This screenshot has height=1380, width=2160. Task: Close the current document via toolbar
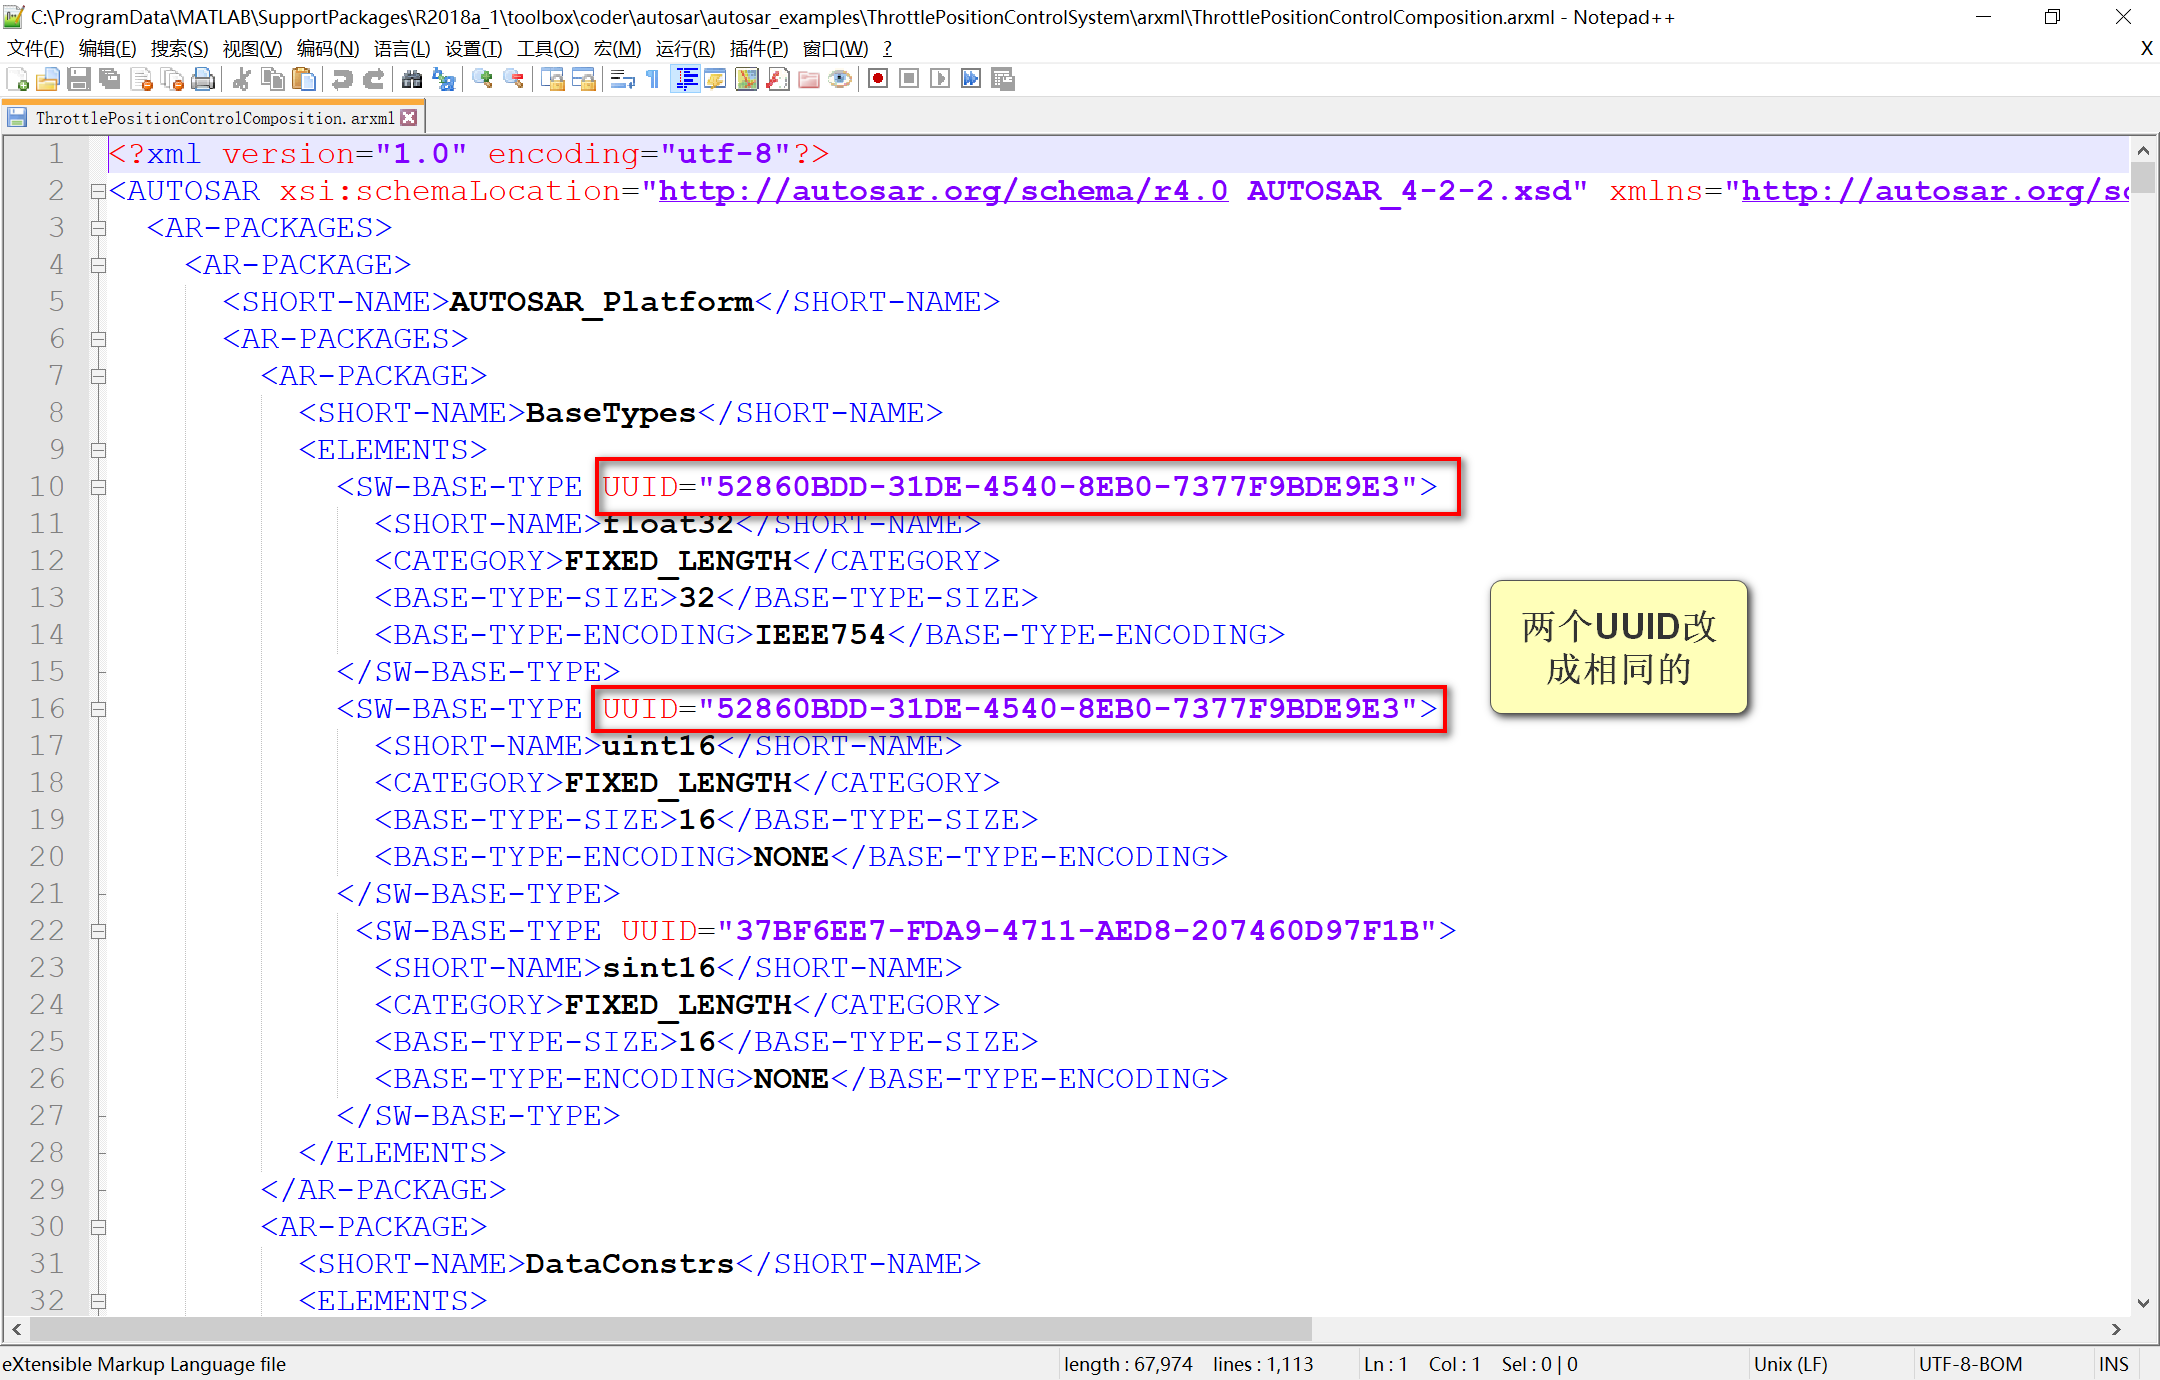(141, 79)
